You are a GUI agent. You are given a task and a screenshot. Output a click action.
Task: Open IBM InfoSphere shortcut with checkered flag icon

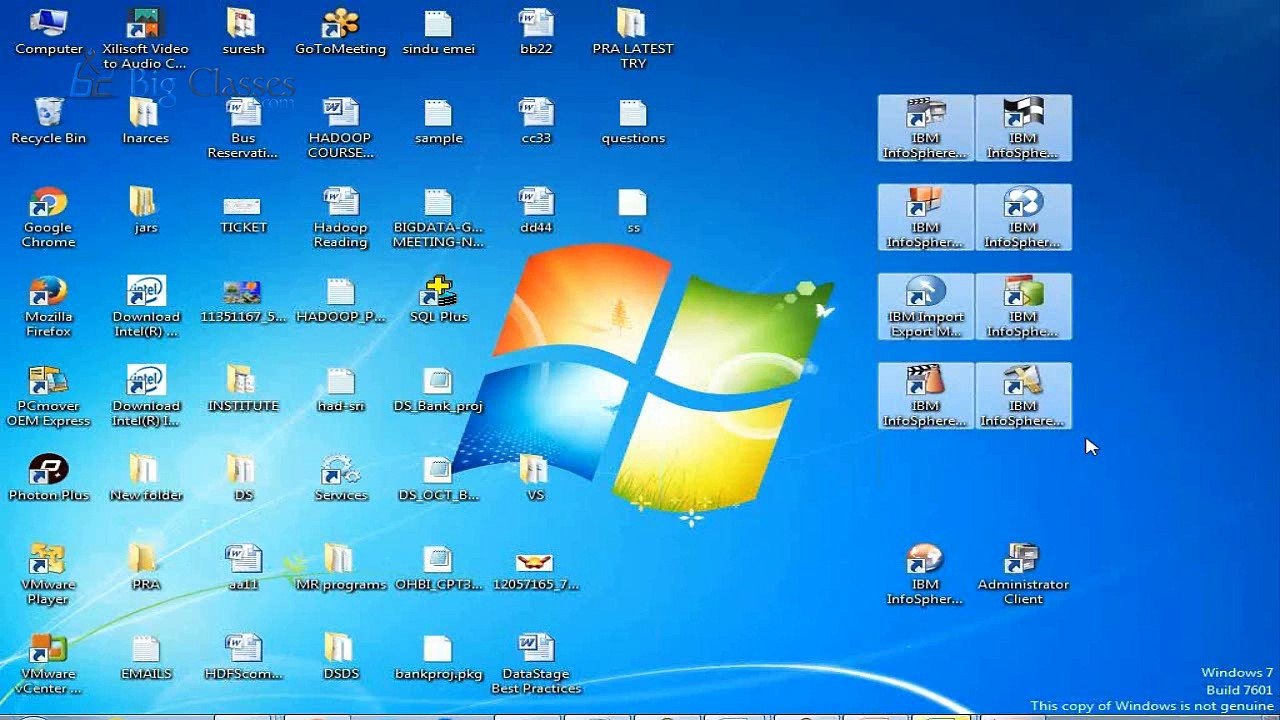coord(1023,128)
